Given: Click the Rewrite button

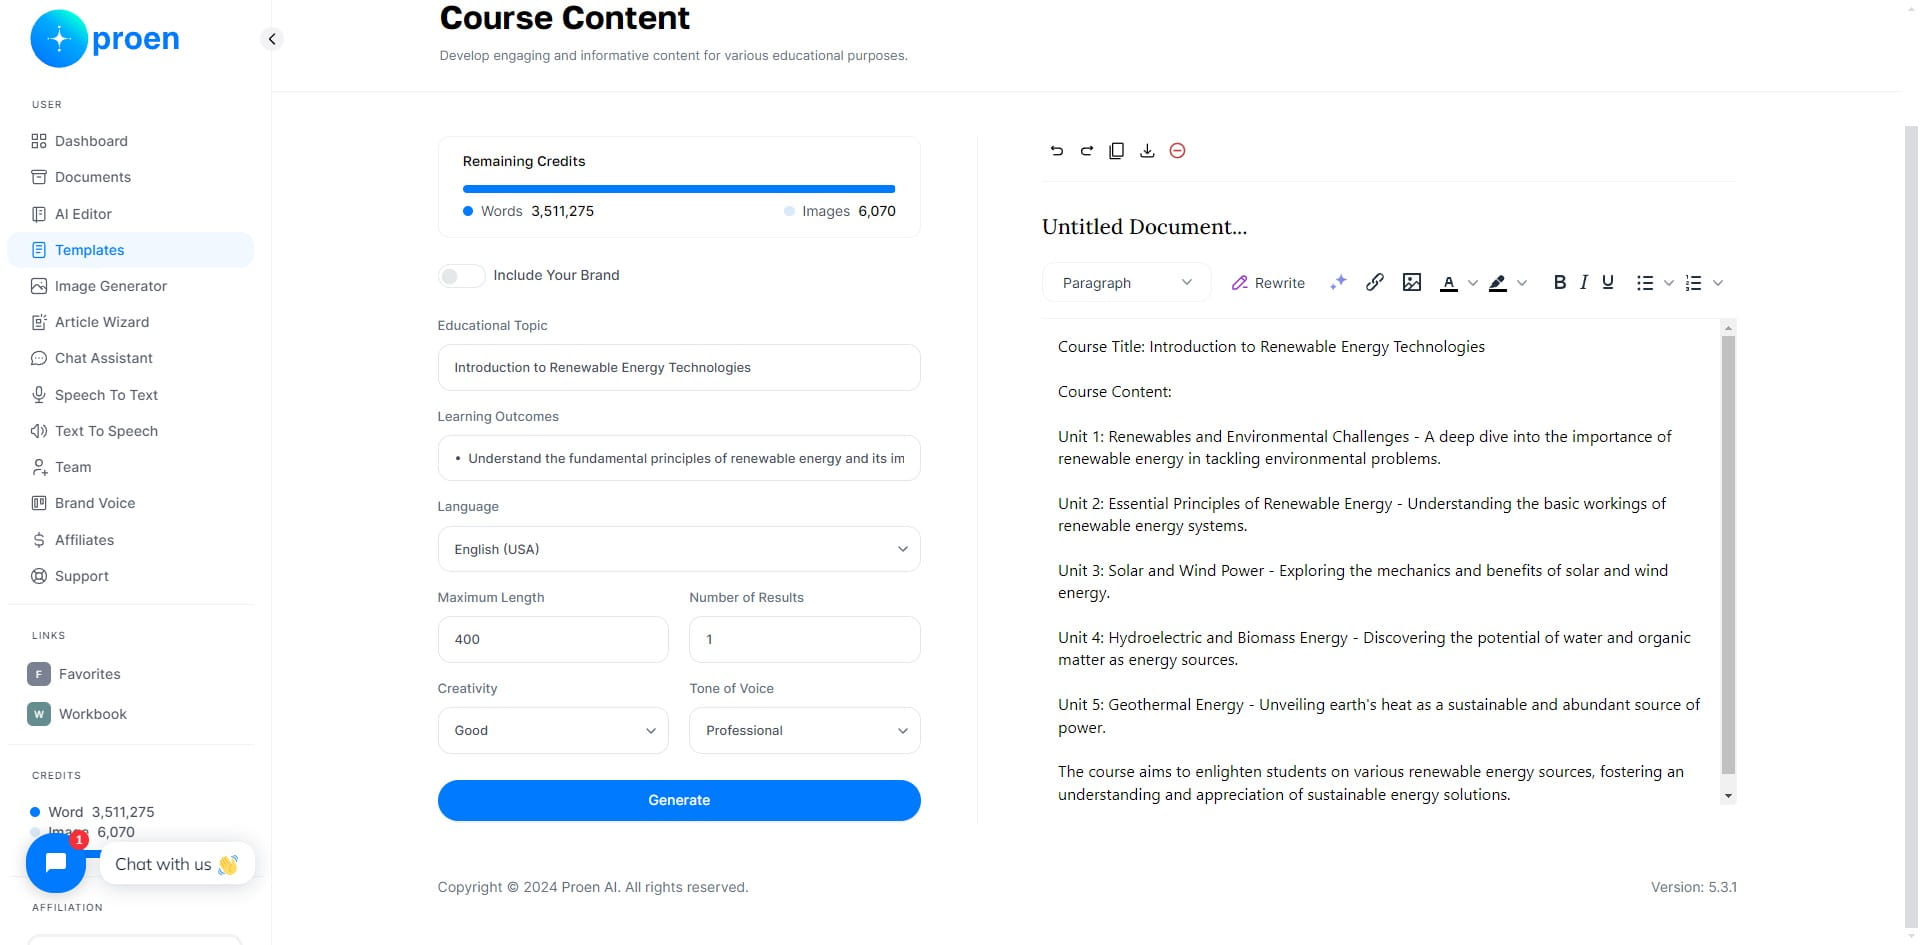Looking at the screenshot, I should click(1268, 283).
